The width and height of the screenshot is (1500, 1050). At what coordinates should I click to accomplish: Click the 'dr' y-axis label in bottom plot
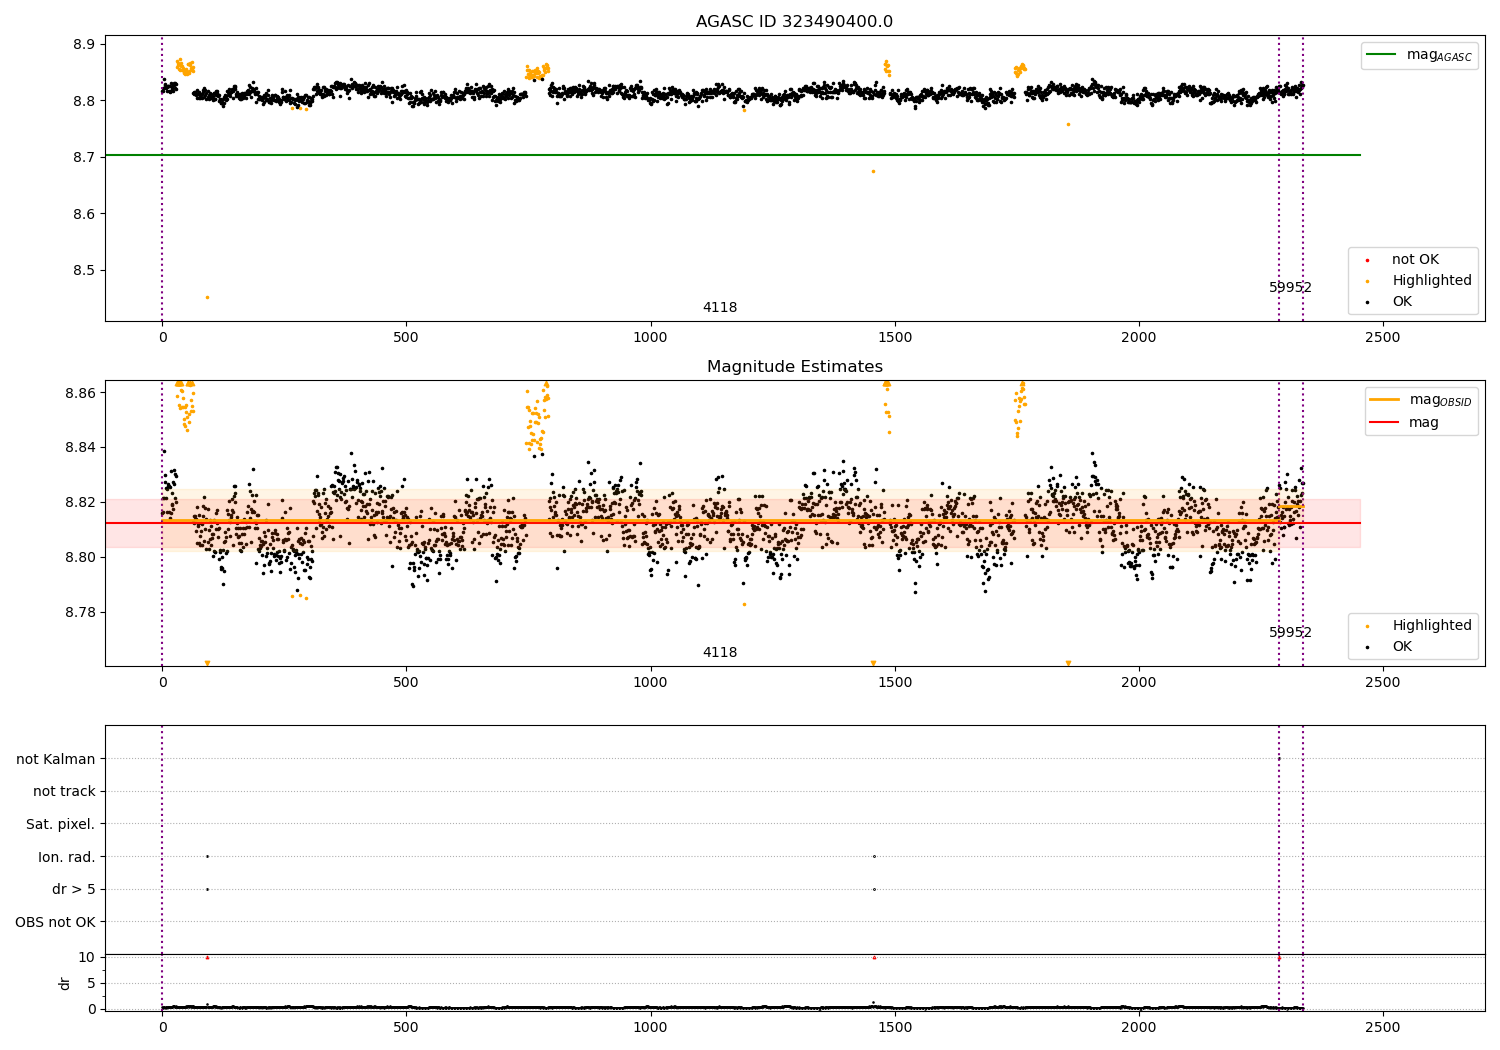point(65,983)
